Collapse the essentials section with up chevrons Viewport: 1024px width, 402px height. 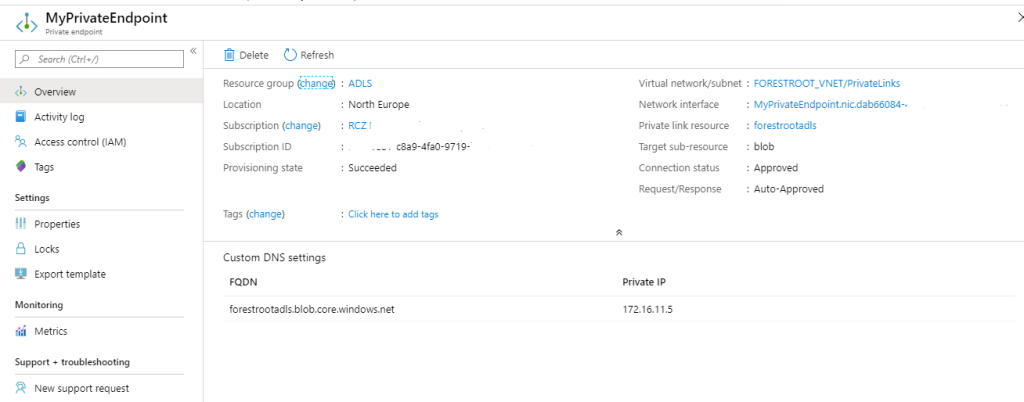619,232
